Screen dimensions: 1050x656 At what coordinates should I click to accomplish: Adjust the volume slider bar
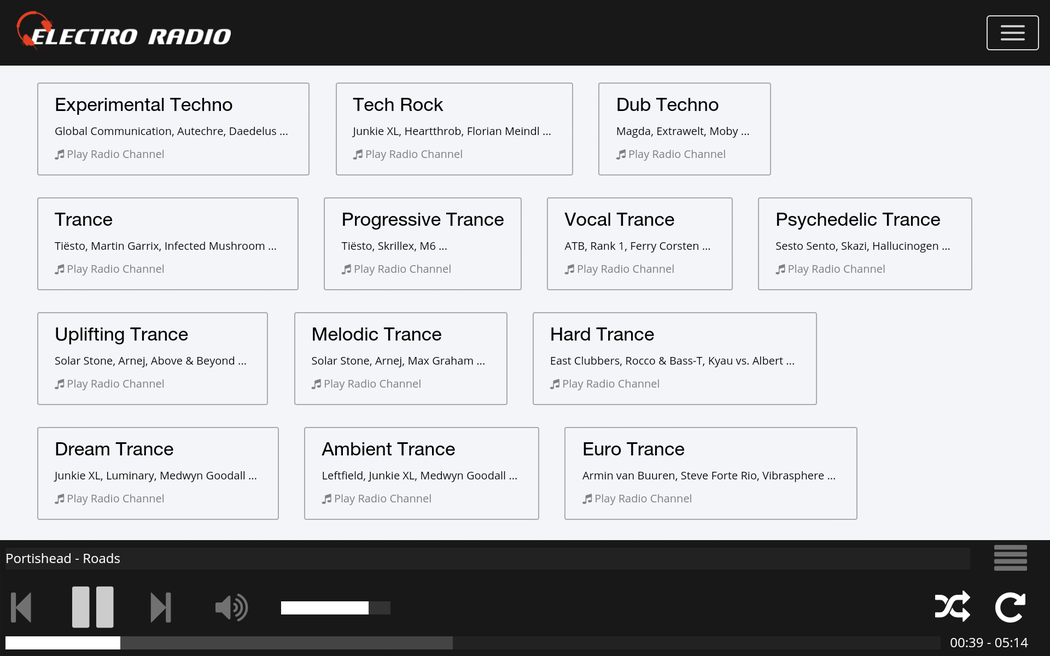pyautogui.click(x=335, y=608)
